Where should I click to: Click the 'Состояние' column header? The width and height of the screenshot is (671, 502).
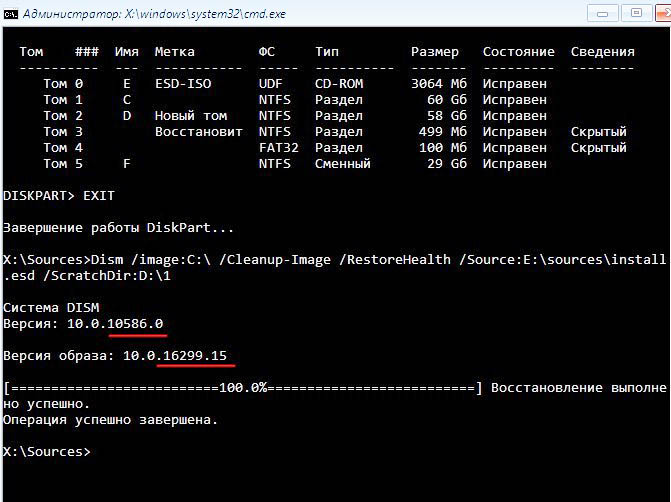[x=518, y=52]
